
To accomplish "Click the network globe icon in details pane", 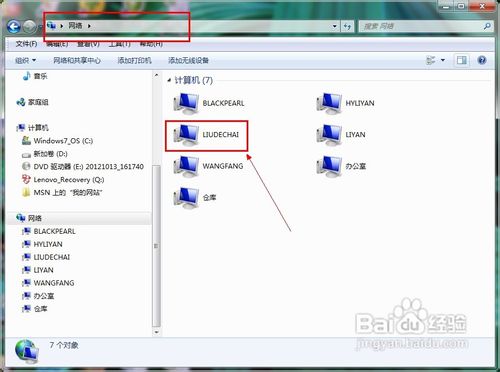I will (27, 352).
